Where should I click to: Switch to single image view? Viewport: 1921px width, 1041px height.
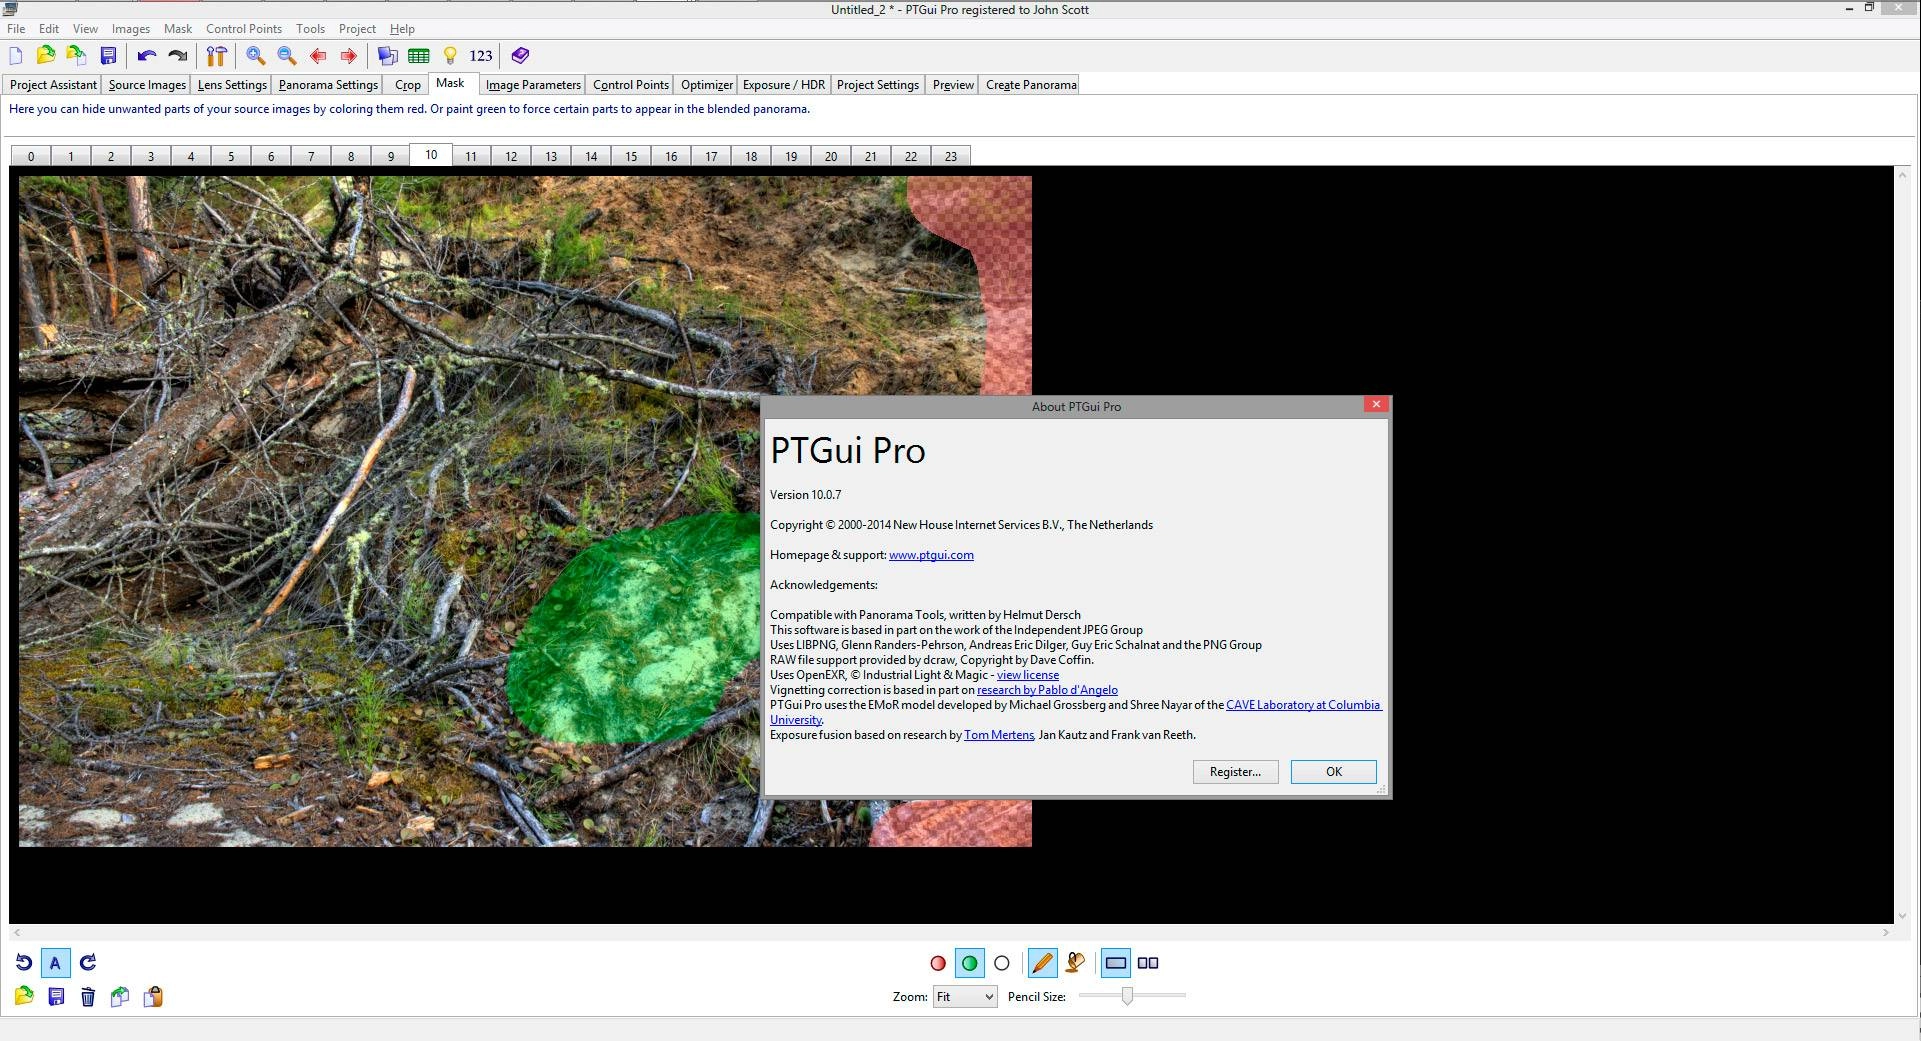pos(1116,963)
